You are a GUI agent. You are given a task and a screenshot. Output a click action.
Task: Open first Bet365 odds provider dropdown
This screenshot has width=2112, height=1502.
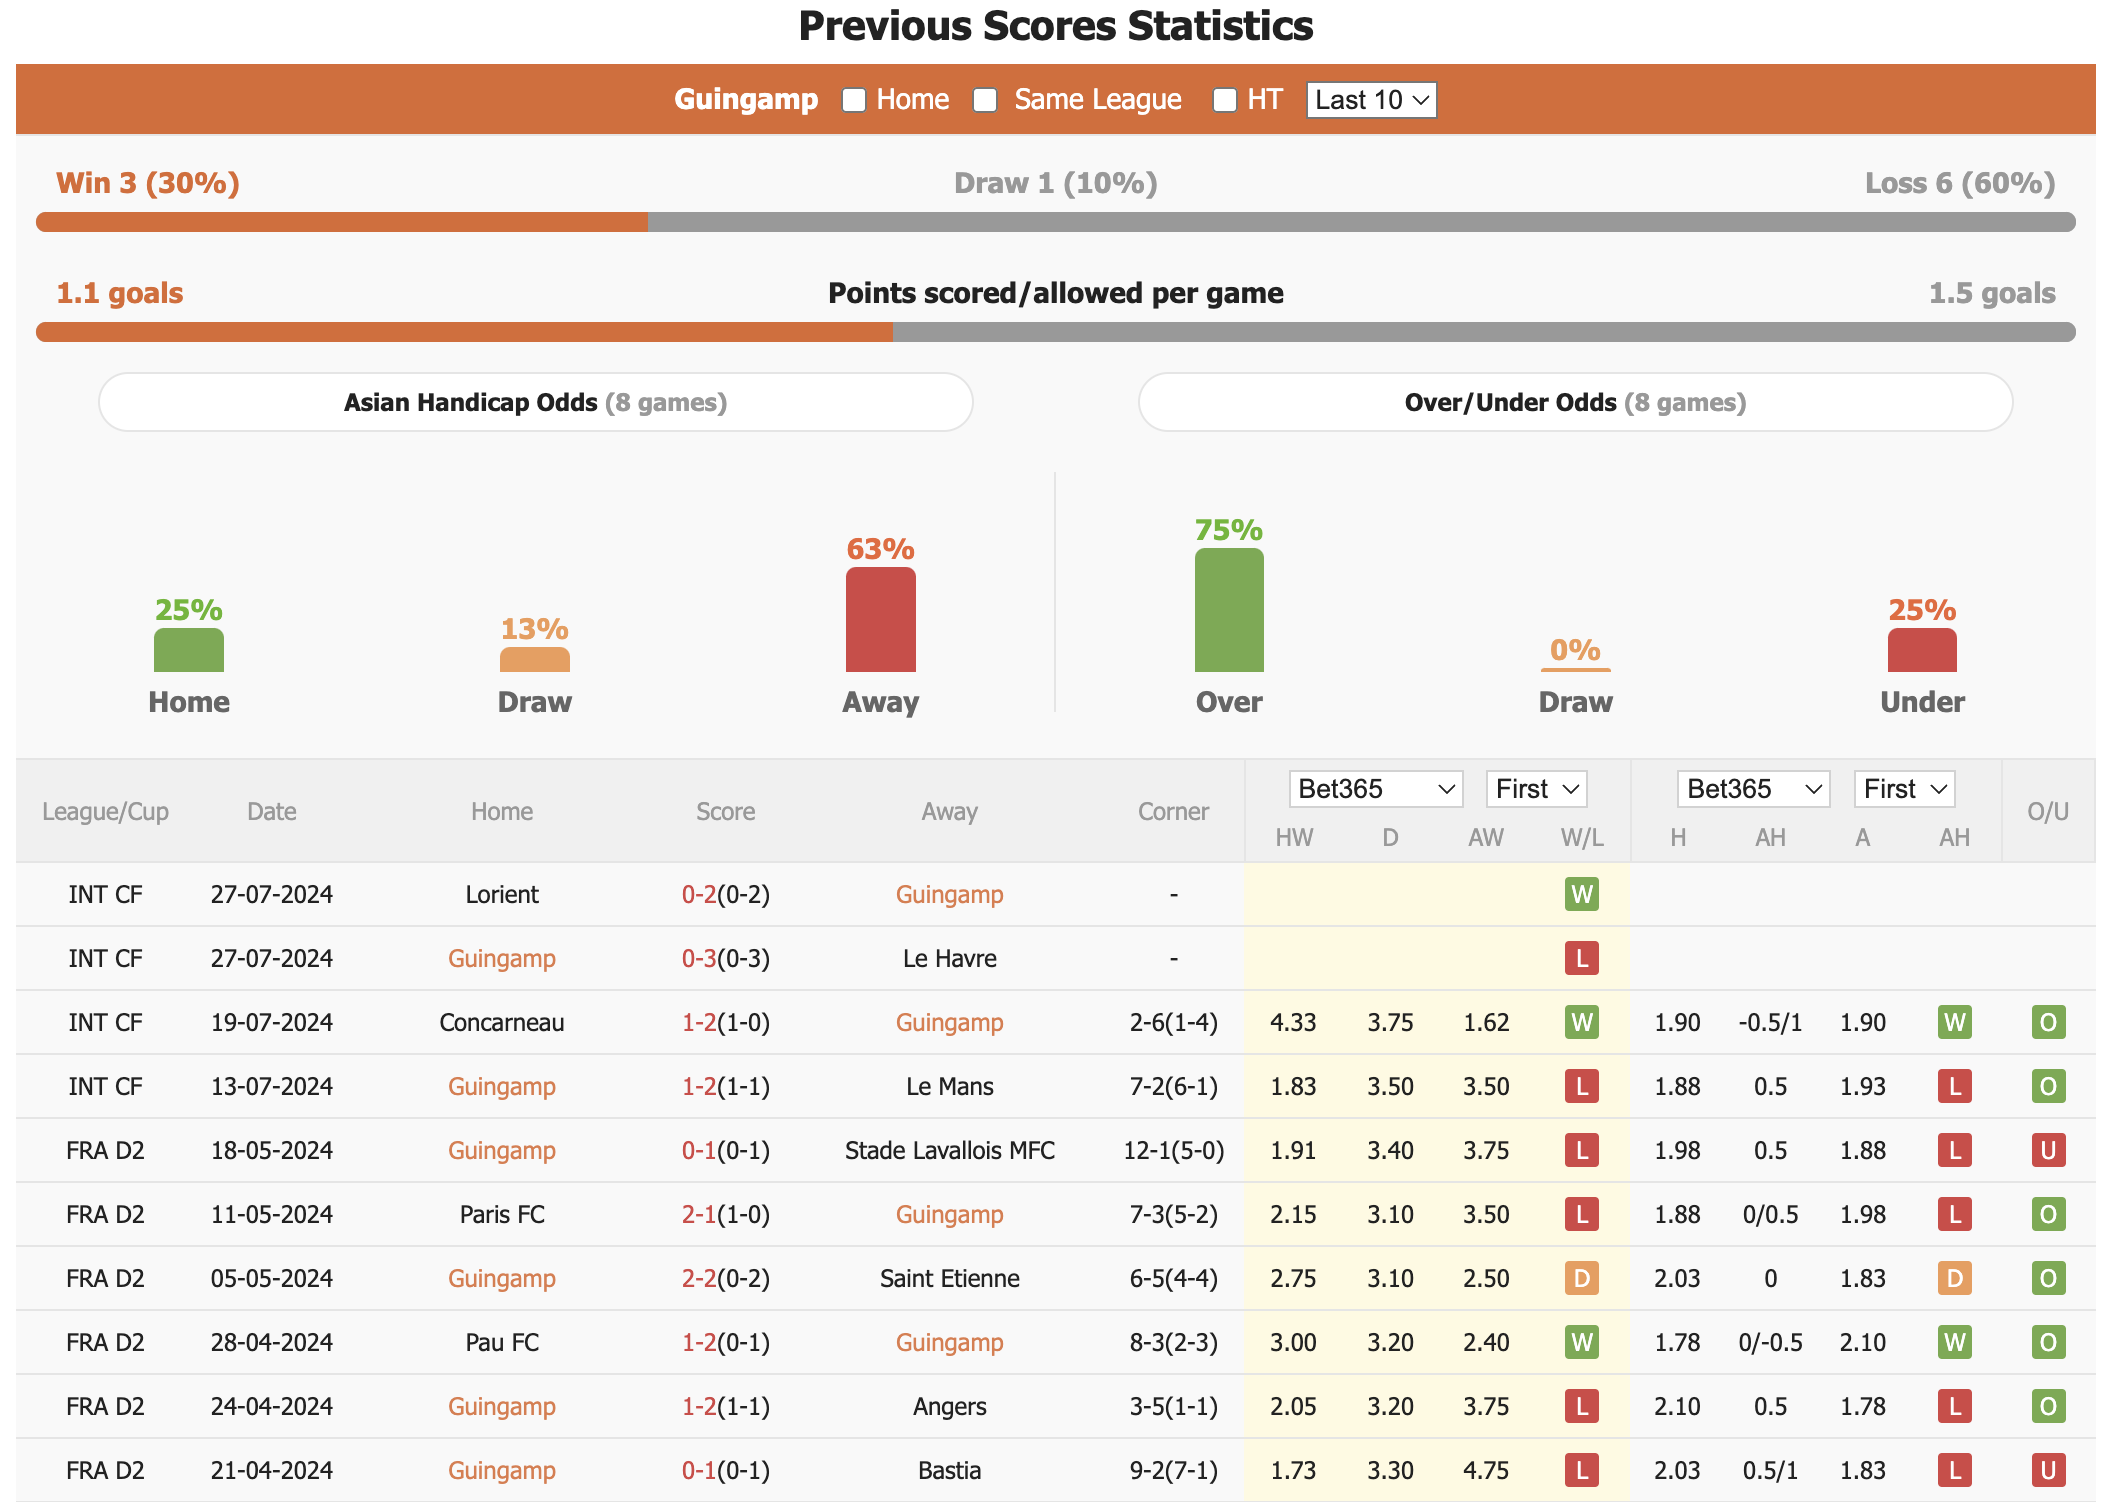tap(1376, 789)
